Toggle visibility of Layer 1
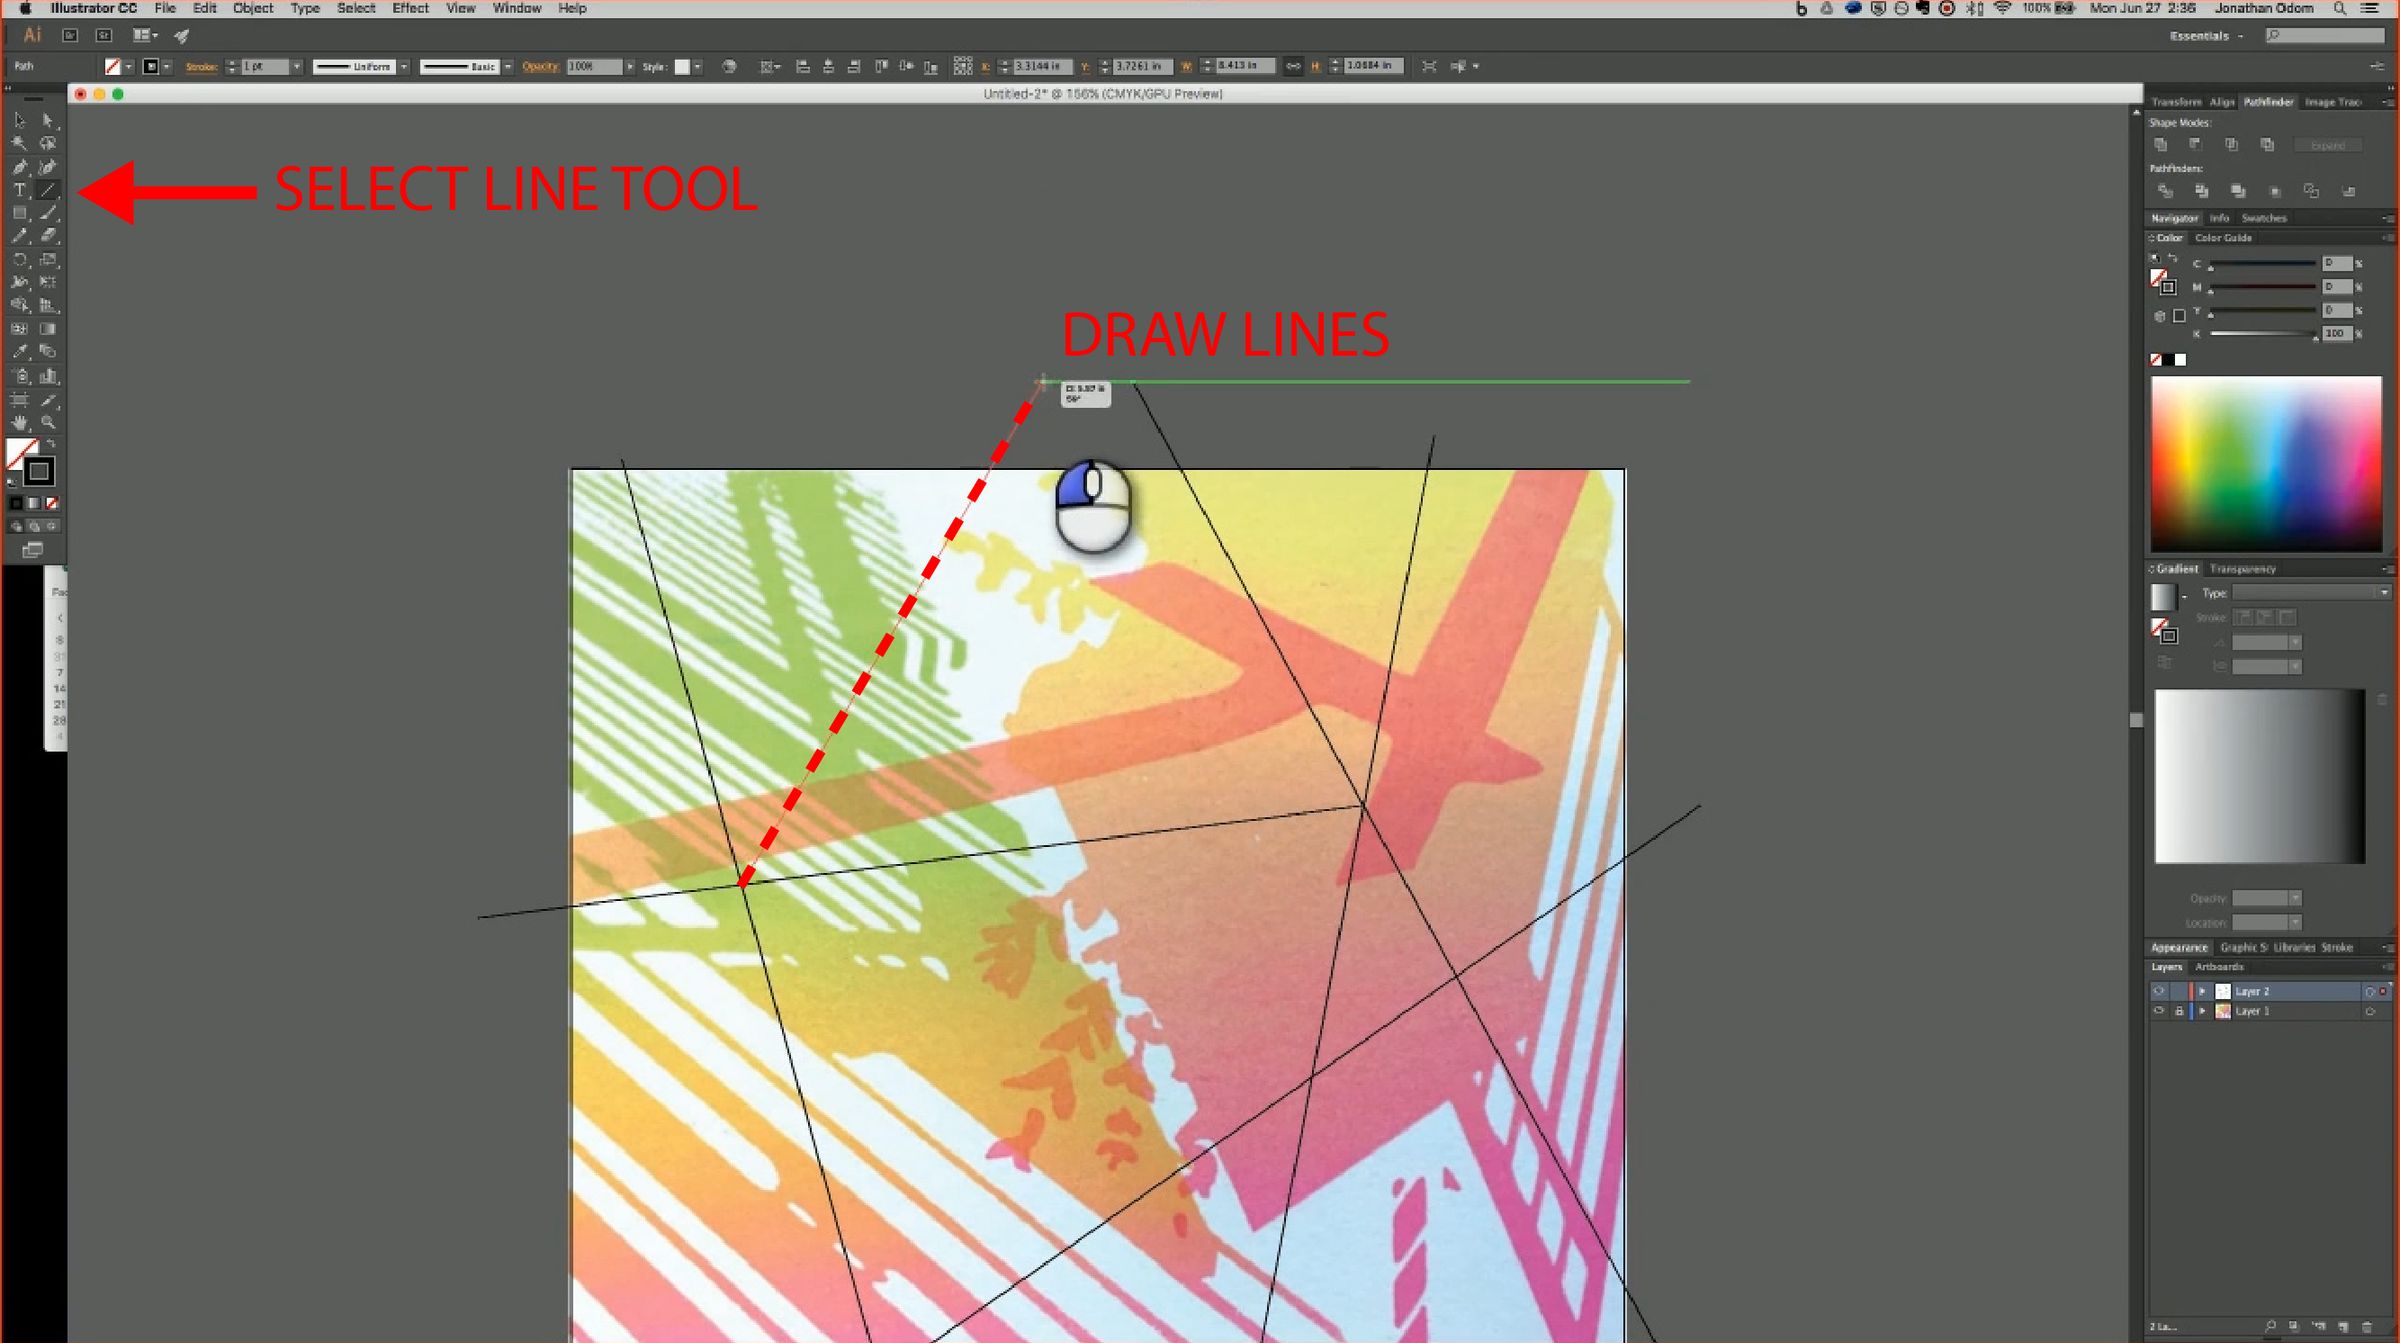Image resolution: width=2400 pixels, height=1343 pixels. 2158,1011
